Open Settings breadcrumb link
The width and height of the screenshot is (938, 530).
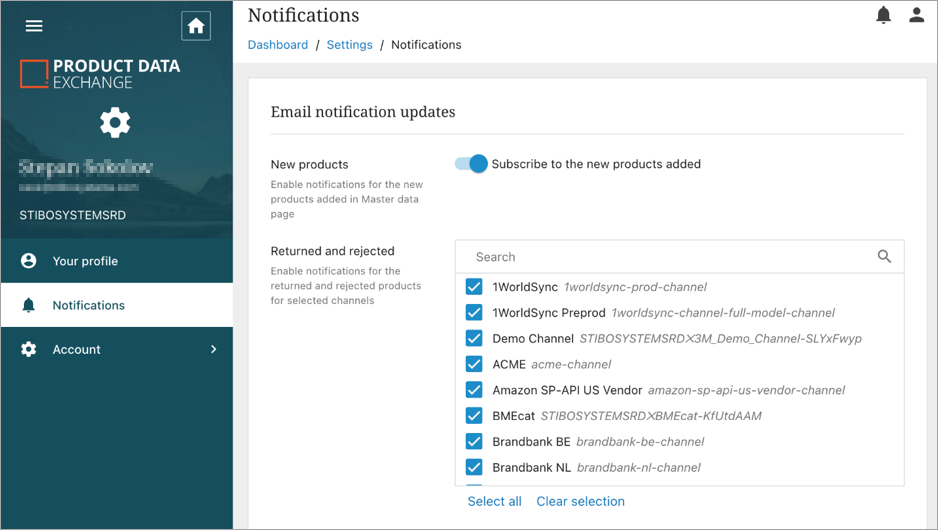(349, 45)
